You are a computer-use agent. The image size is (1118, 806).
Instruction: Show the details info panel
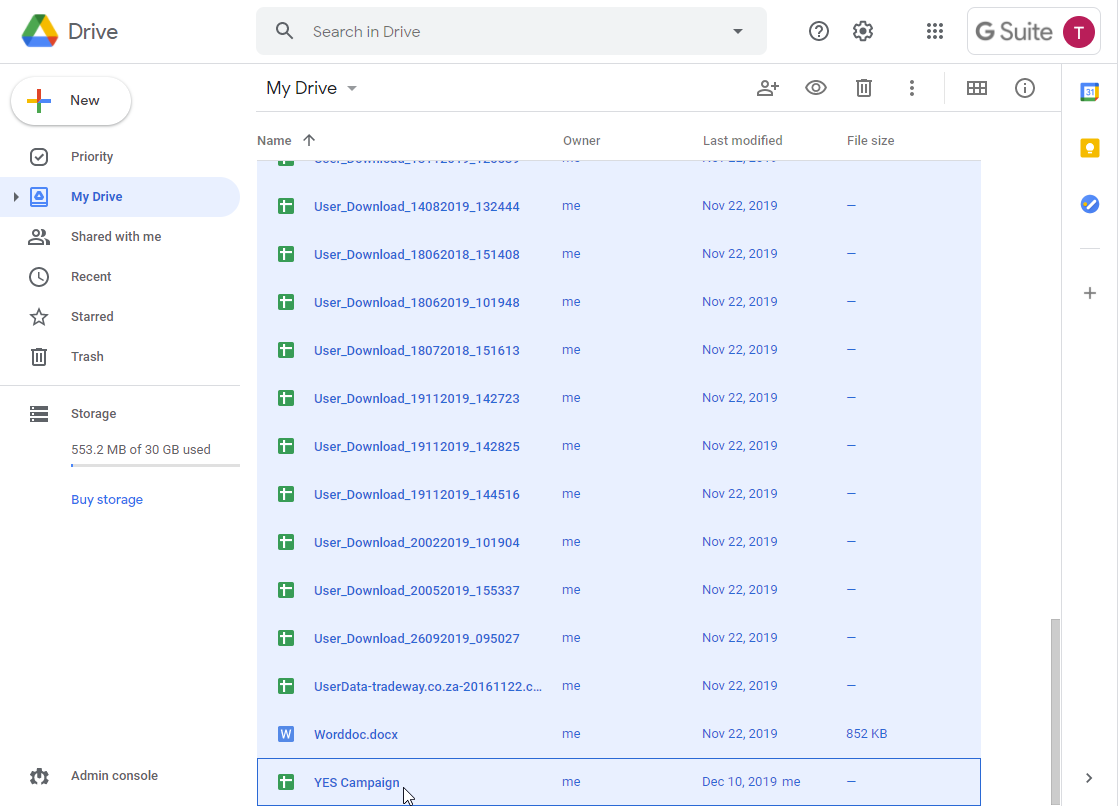pos(1025,88)
